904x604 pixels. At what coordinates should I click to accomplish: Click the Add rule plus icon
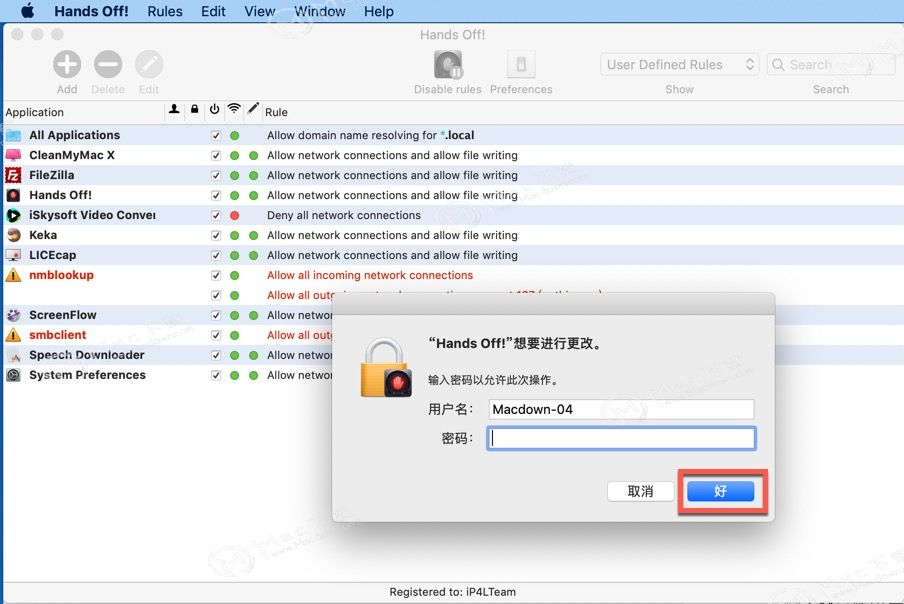click(x=67, y=64)
